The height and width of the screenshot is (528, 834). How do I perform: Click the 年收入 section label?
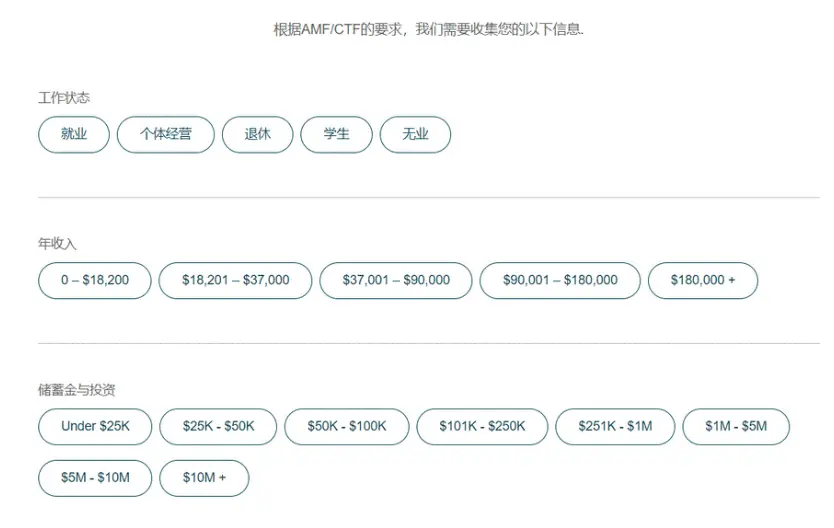[x=57, y=243]
